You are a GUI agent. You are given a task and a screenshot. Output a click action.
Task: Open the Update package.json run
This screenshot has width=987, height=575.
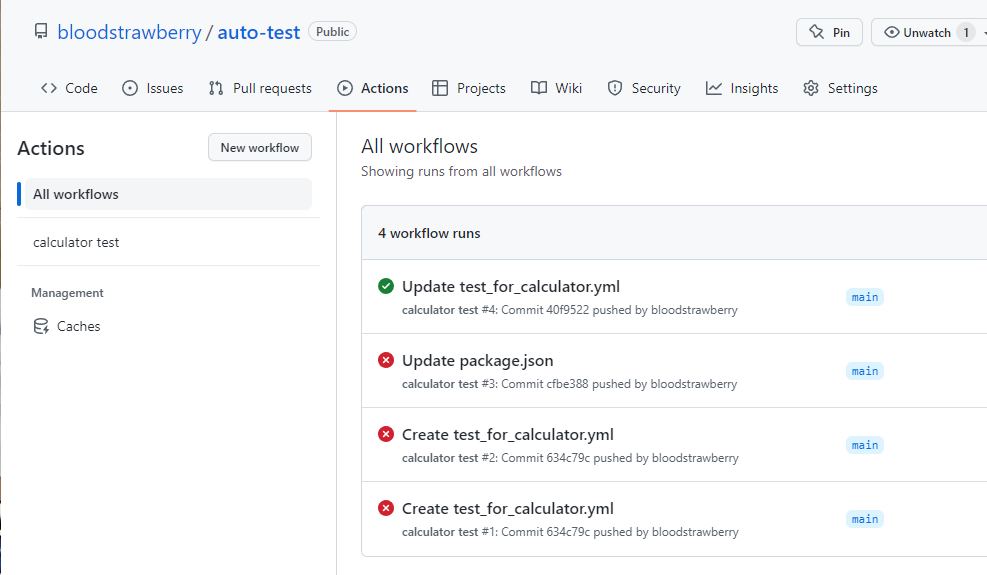click(x=478, y=361)
